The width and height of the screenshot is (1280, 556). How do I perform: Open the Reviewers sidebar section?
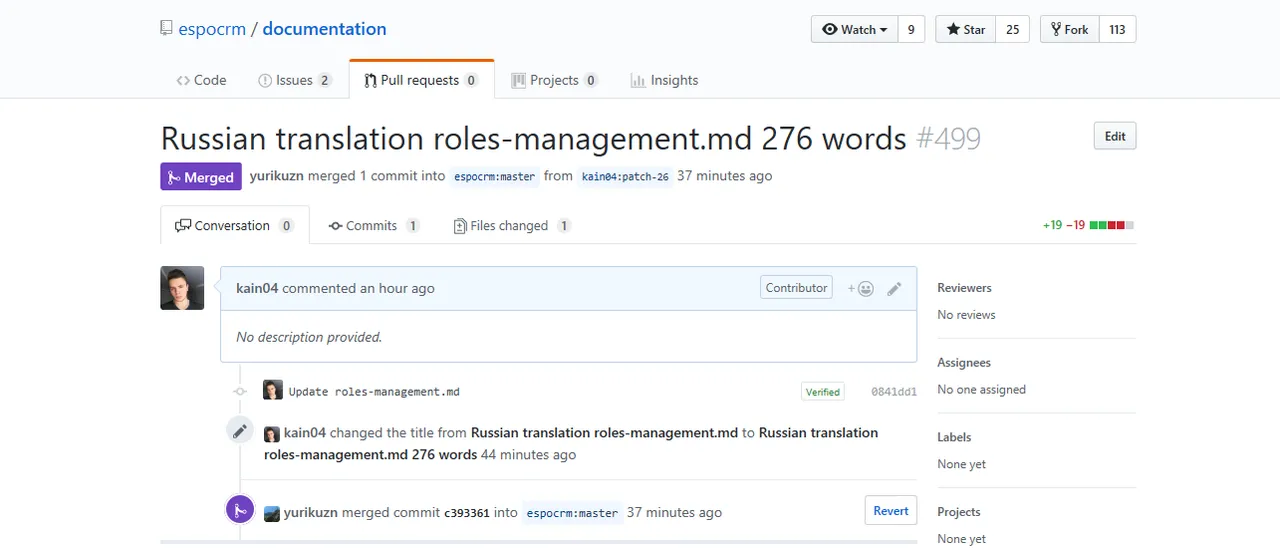[x=964, y=288]
